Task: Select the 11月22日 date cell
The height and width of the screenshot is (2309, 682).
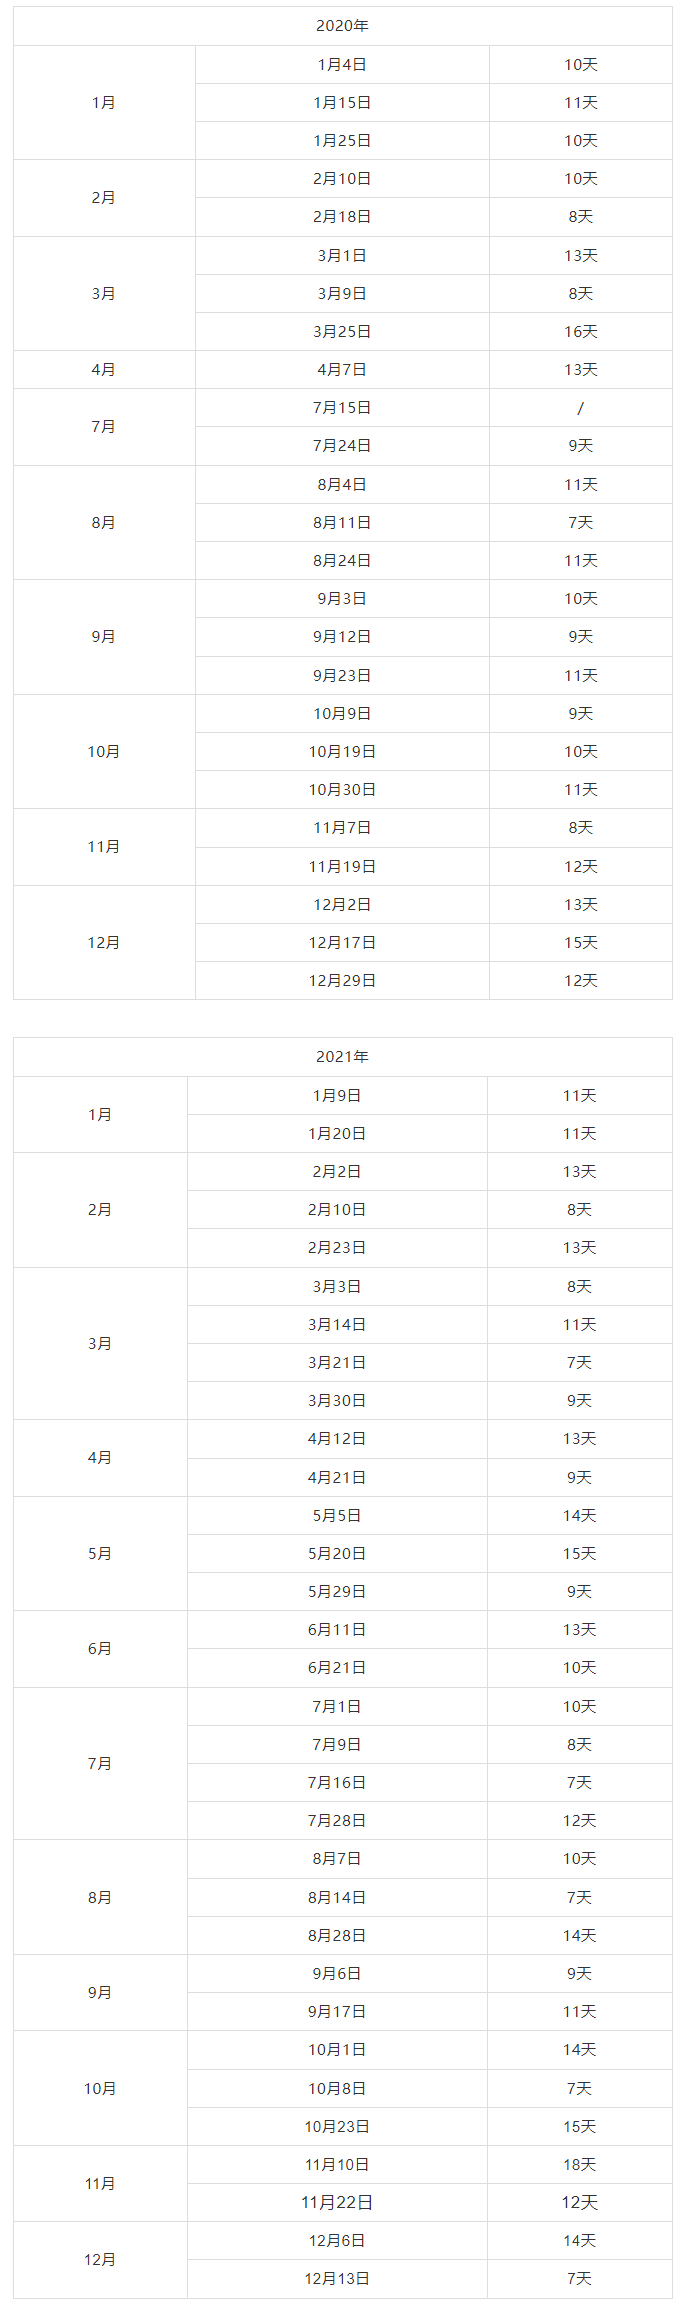Action: 337,2203
